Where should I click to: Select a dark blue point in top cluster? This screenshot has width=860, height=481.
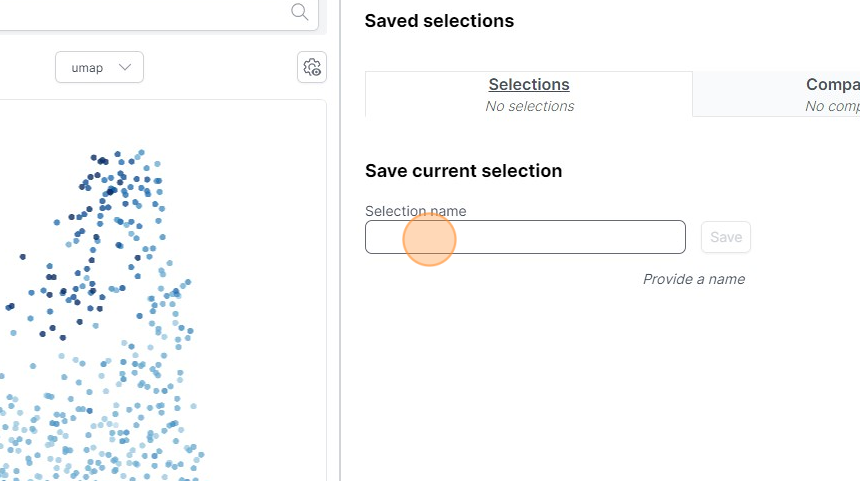pos(94,158)
